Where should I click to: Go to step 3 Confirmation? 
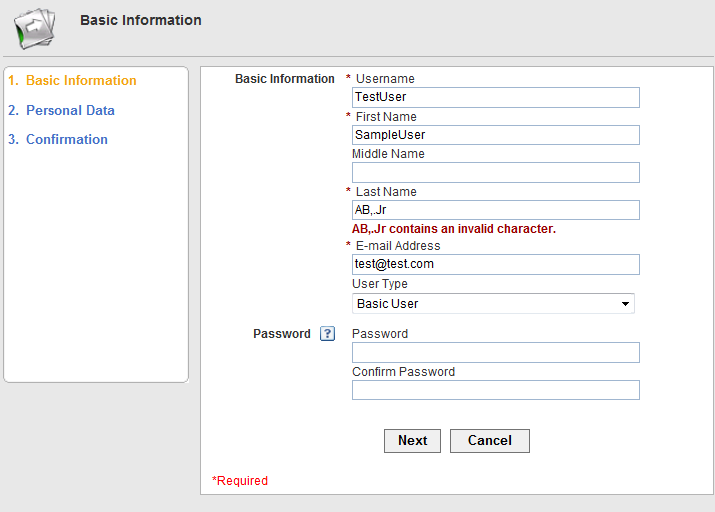click(58, 140)
